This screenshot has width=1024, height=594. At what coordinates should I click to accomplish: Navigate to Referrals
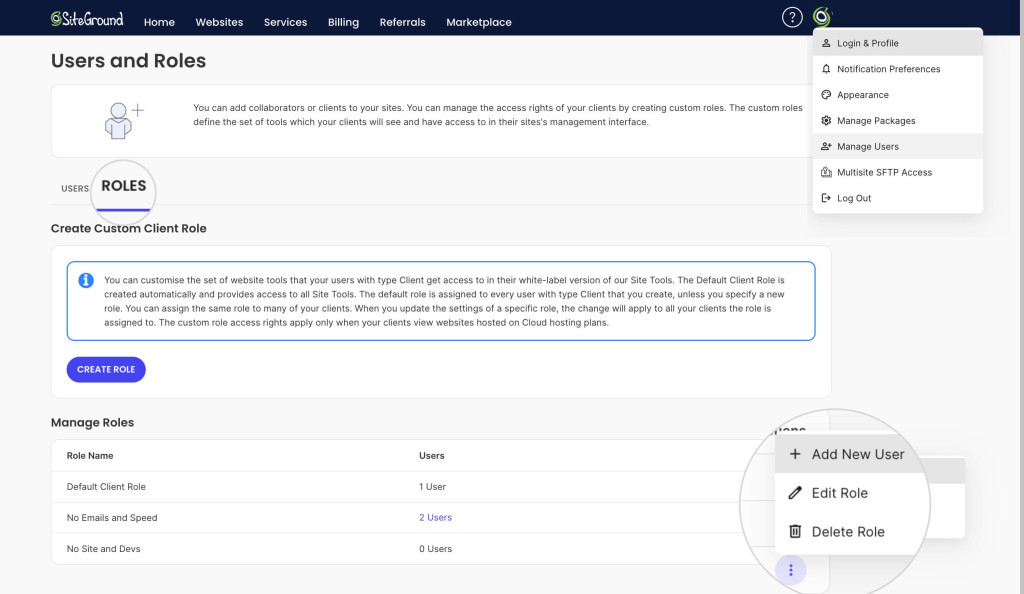click(x=402, y=22)
